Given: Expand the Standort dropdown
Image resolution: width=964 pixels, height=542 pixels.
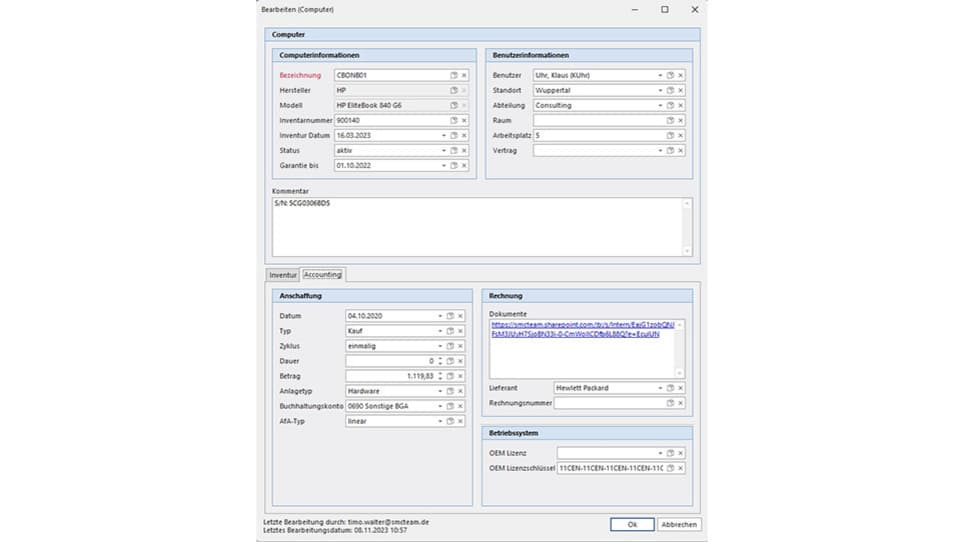Looking at the screenshot, I should pos(660,90).
